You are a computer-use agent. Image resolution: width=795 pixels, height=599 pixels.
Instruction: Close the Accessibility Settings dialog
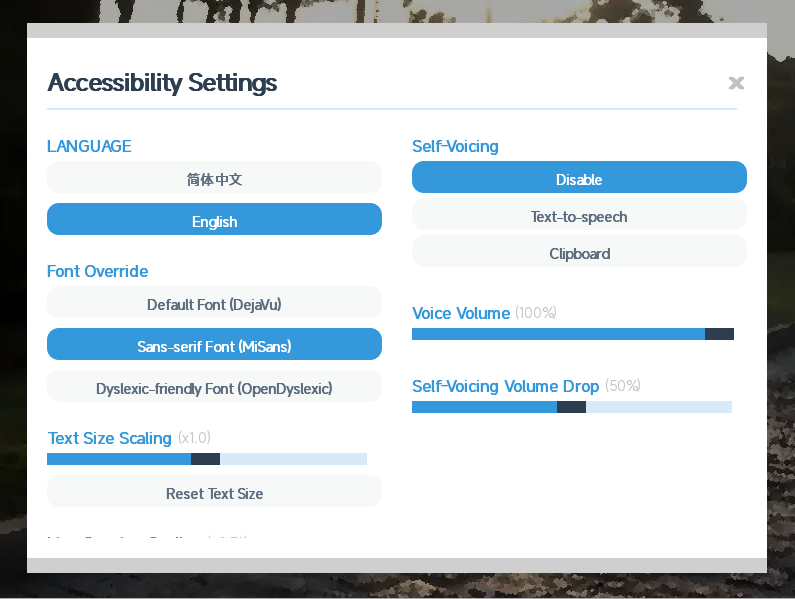point(736,83)
